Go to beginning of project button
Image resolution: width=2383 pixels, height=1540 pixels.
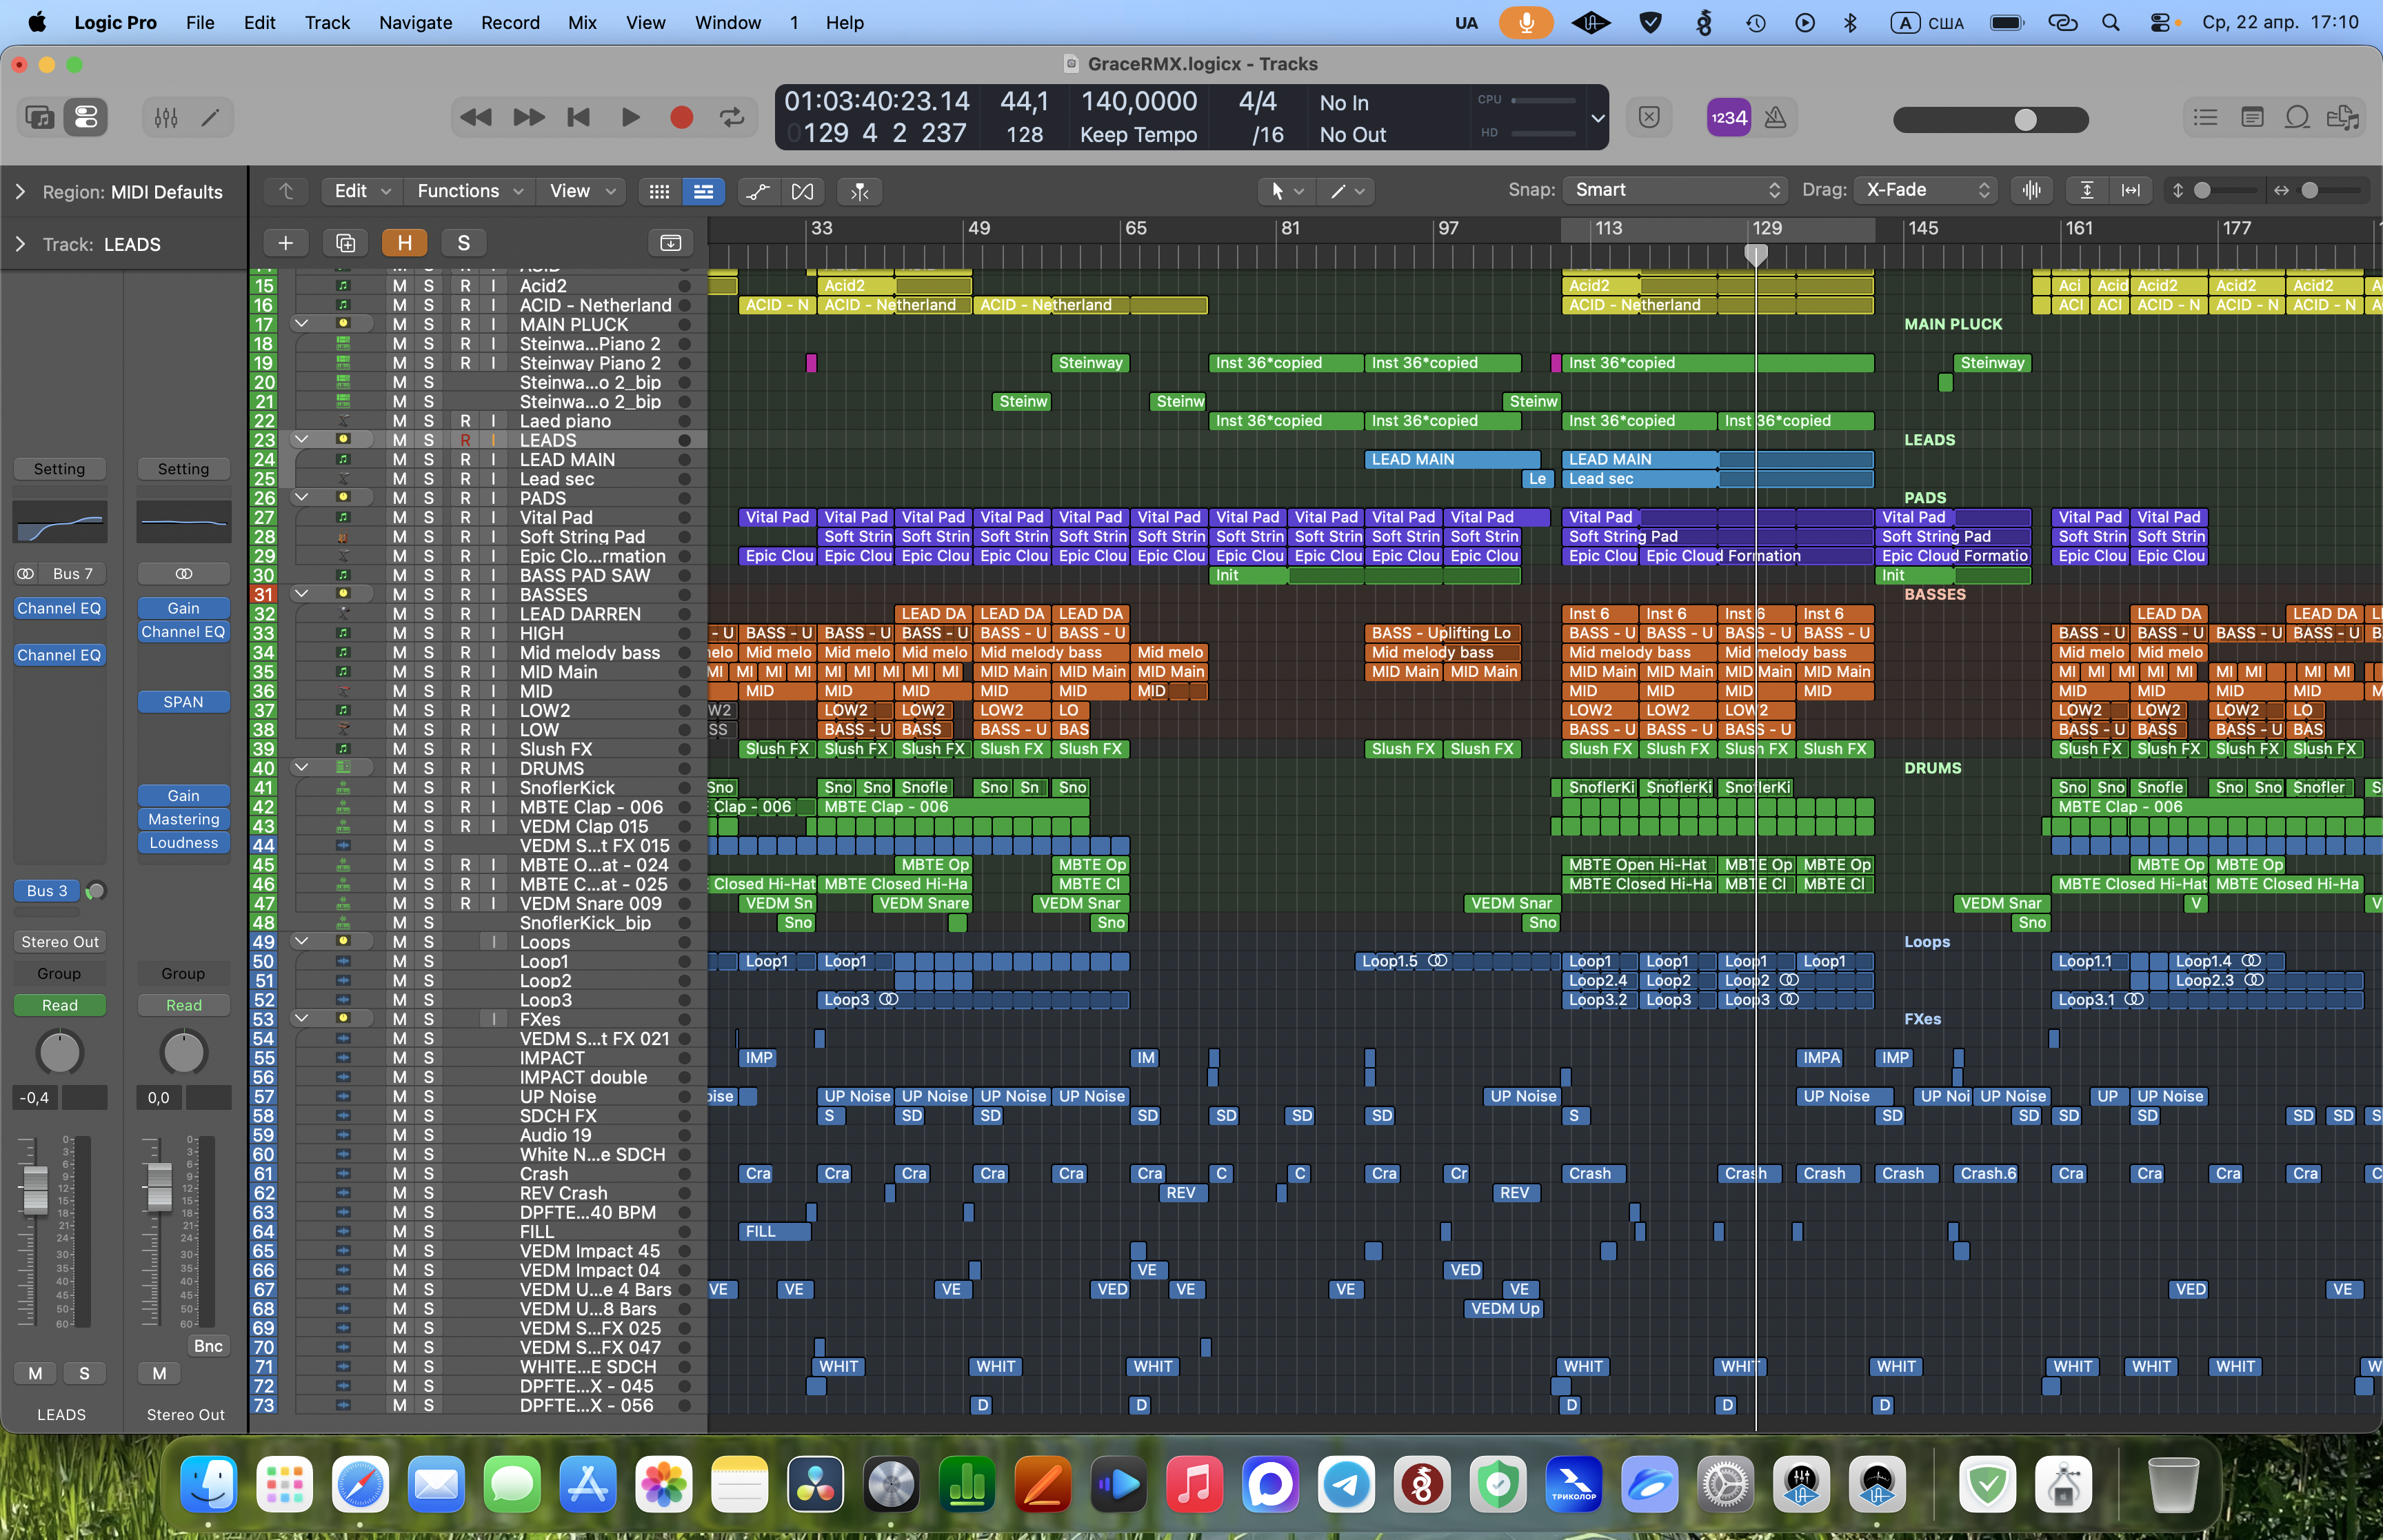pyautogui.click(x=578, y=118)
